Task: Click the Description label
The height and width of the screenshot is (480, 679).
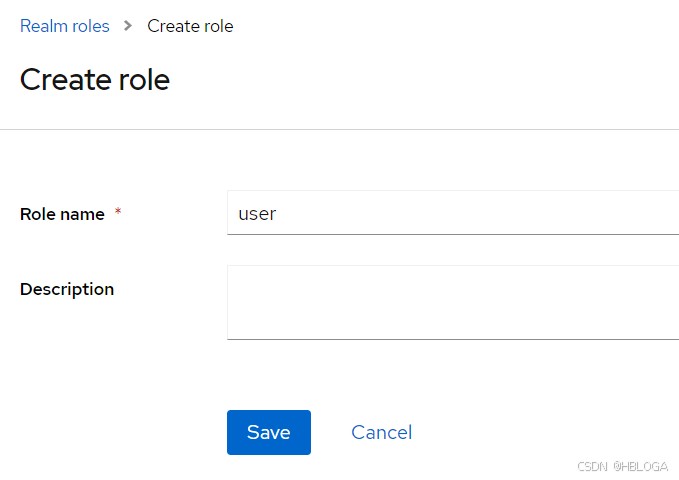Action: click(67, 289)
